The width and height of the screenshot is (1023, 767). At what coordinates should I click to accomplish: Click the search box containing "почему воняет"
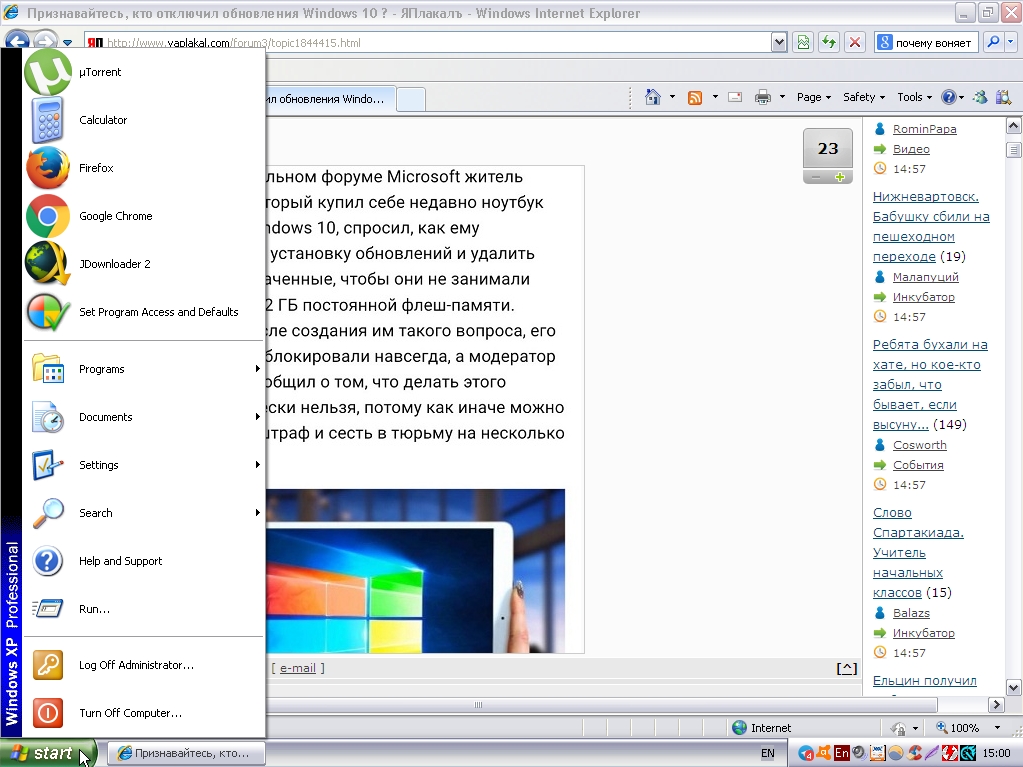tap(933, 43)
